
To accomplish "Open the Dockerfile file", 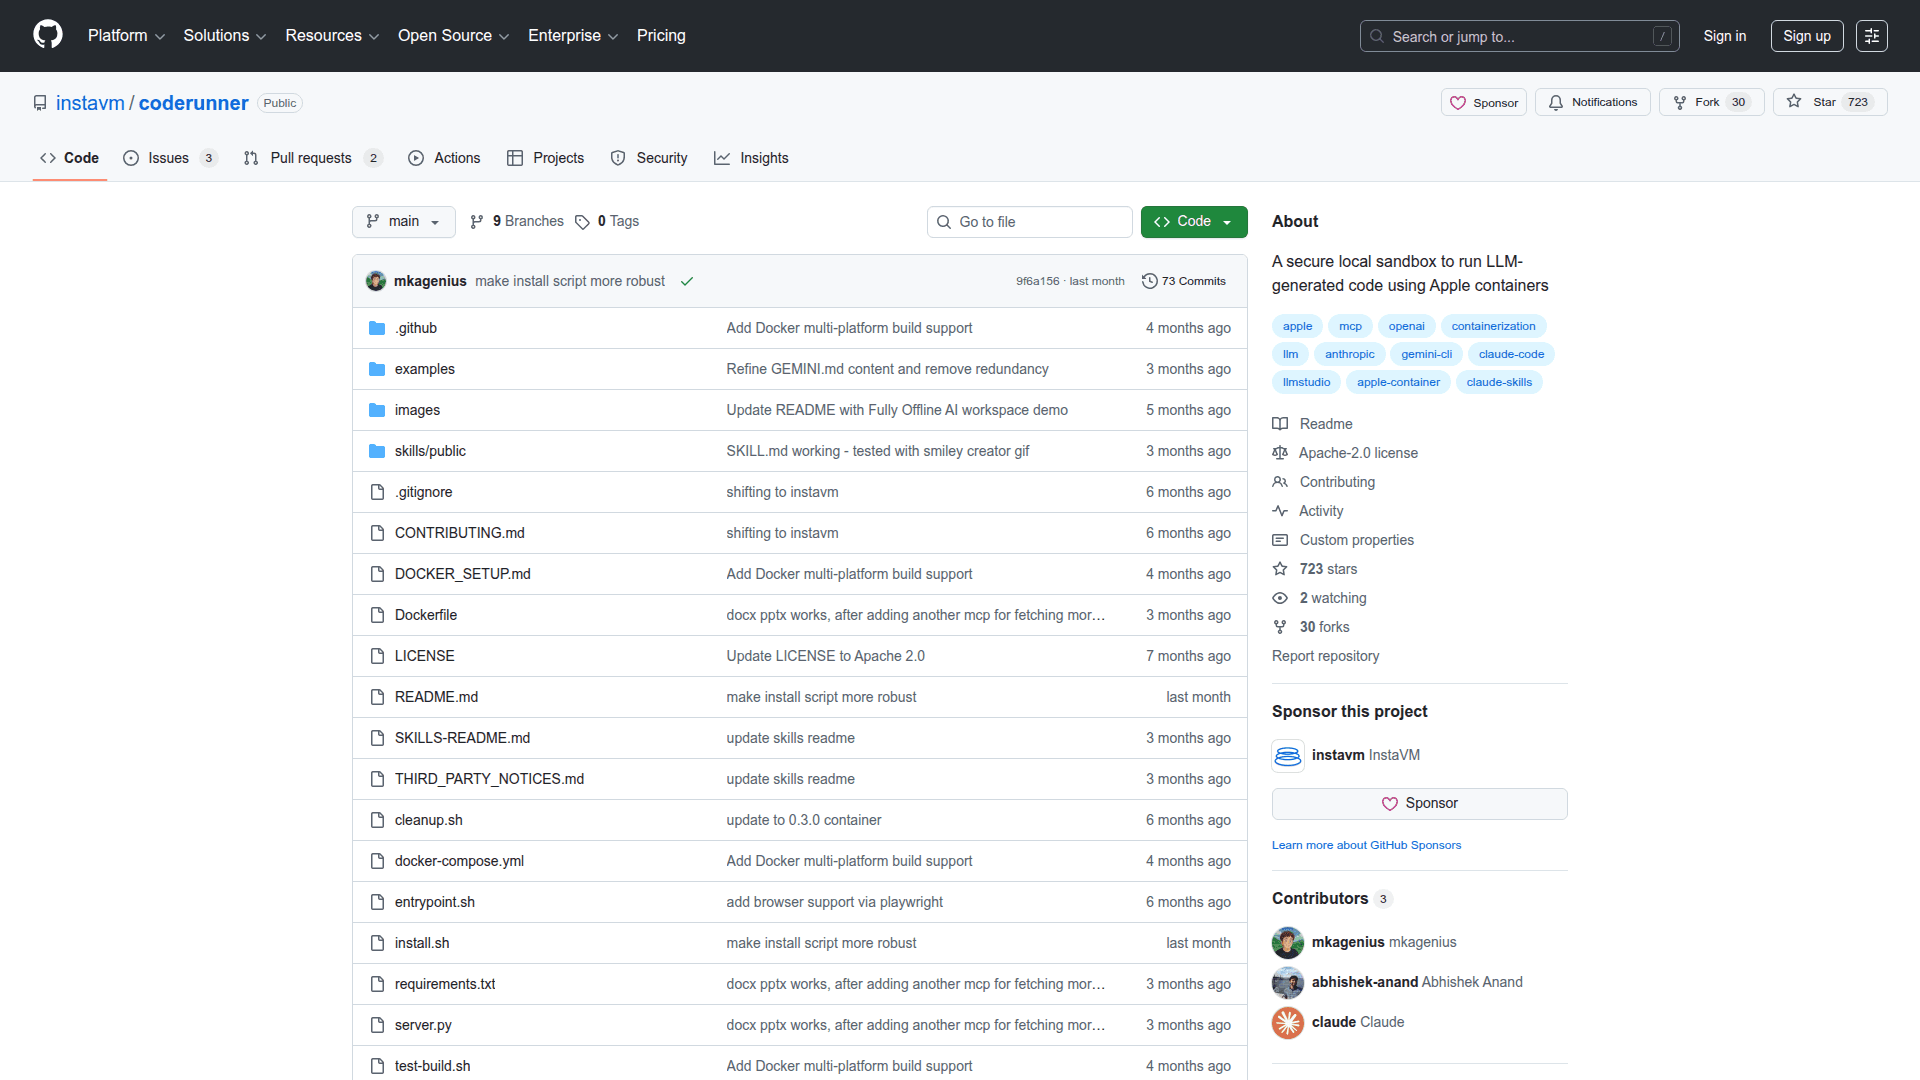I will point(425,615).
